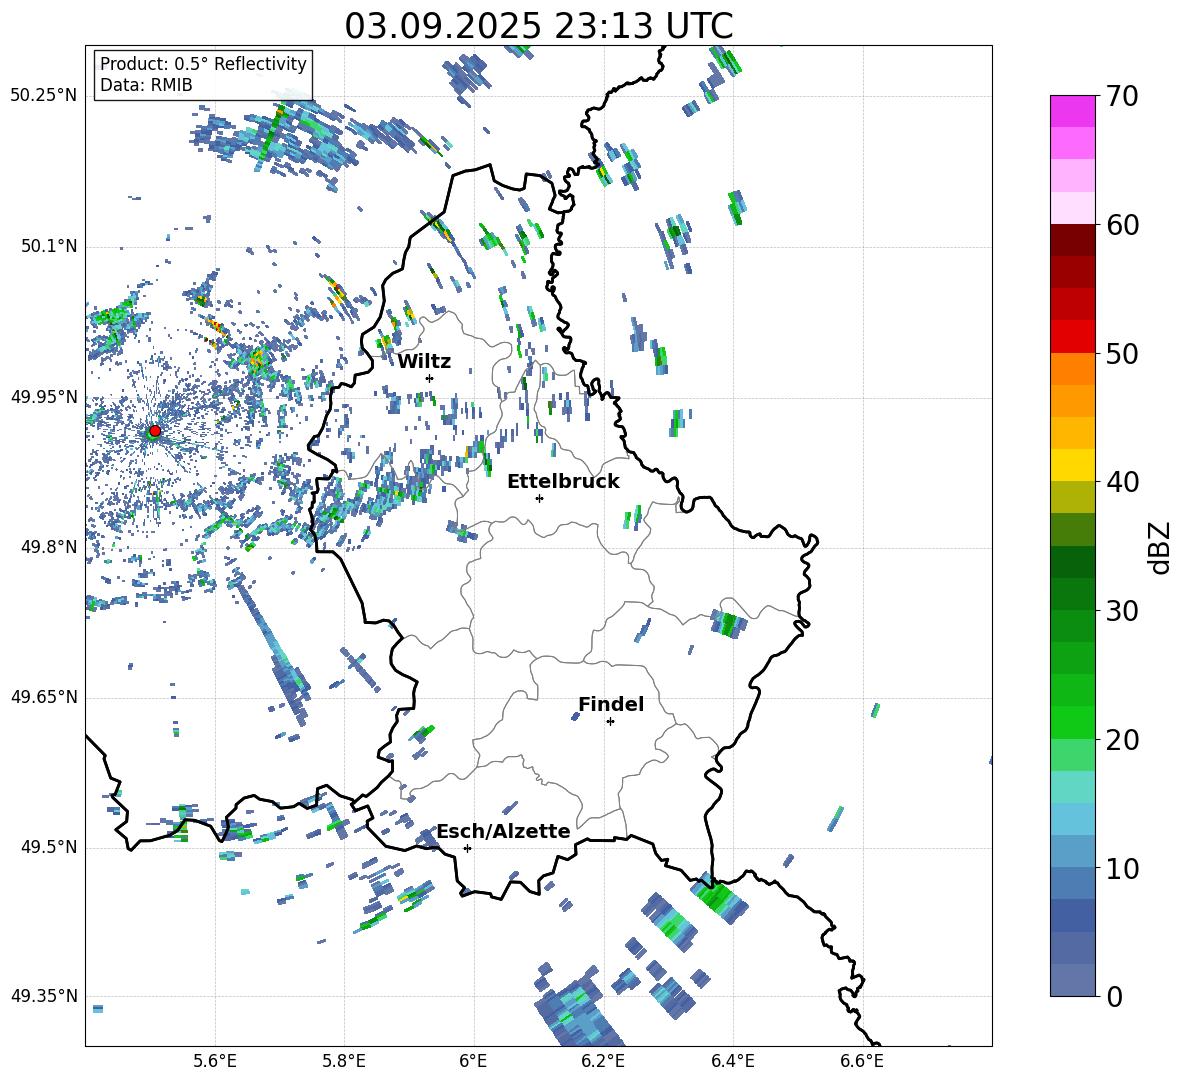The height and width of the screenshot is (1081, 1184).
Task: Click the 5.8°E longitude label
Action: [x=344, y=1062]
